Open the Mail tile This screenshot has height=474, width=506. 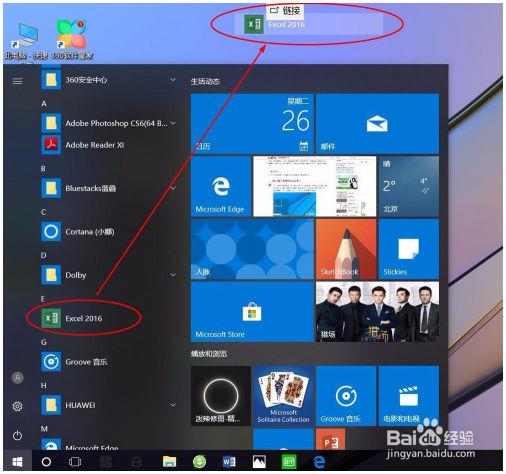[x=377, y=124]
